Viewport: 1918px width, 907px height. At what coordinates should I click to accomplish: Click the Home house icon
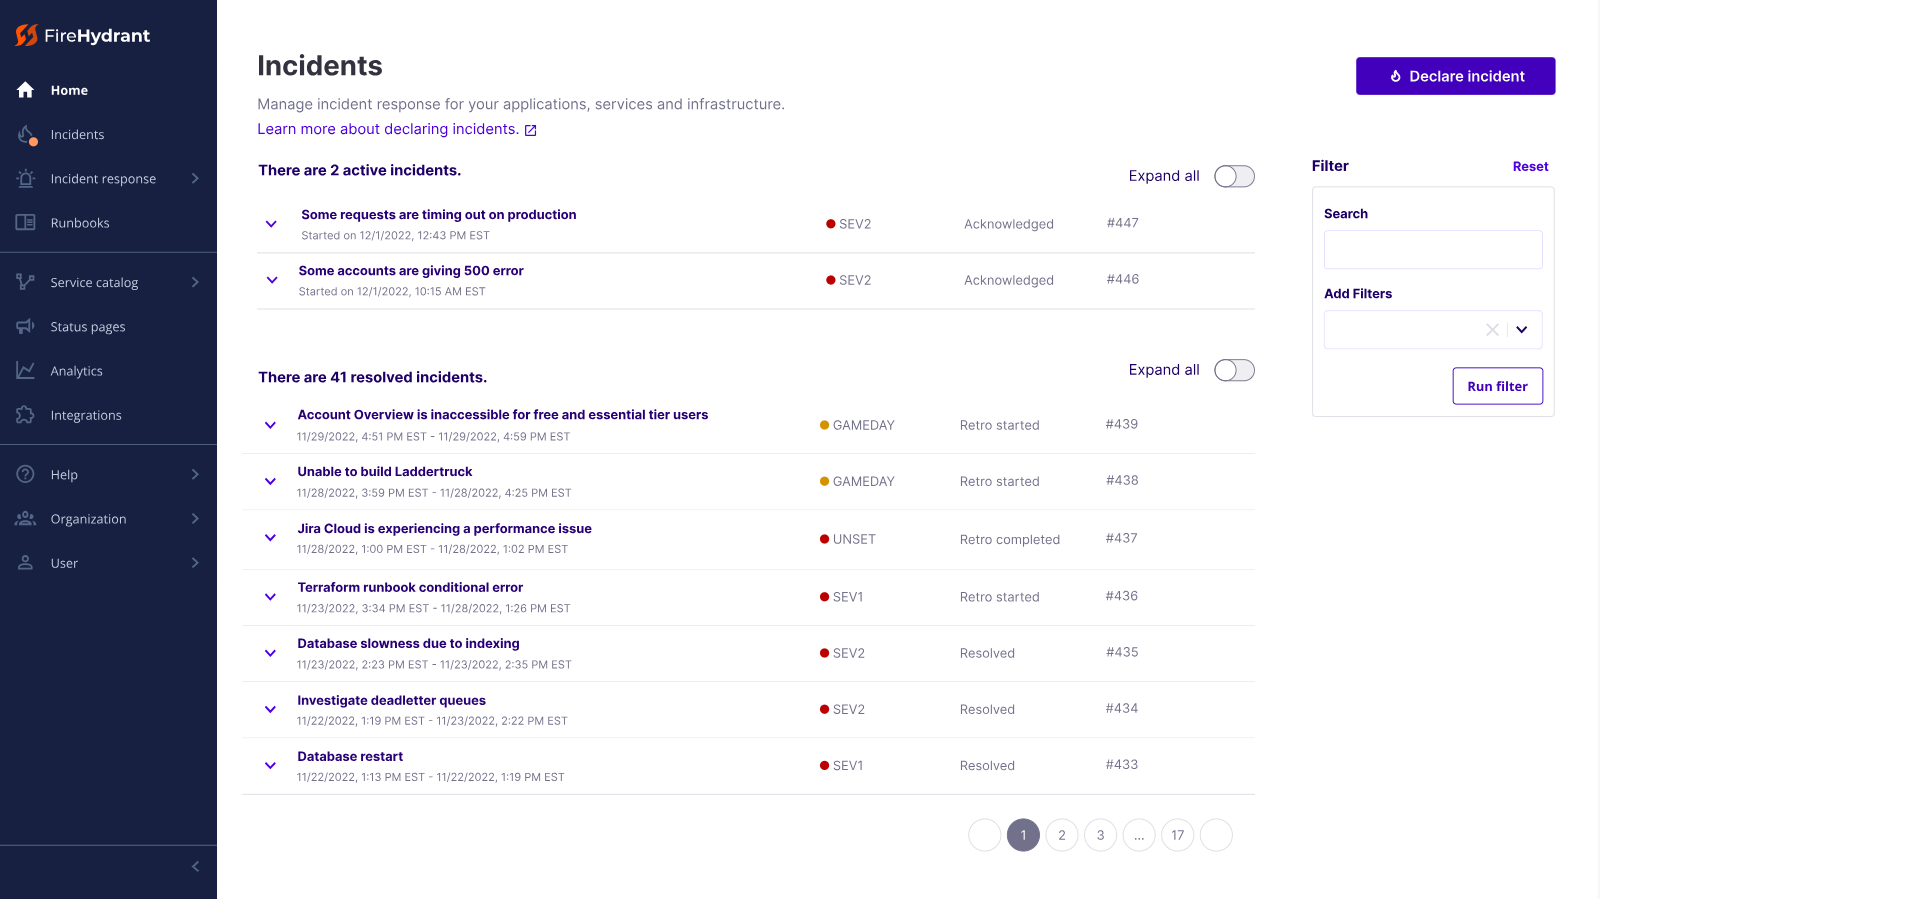26,90
